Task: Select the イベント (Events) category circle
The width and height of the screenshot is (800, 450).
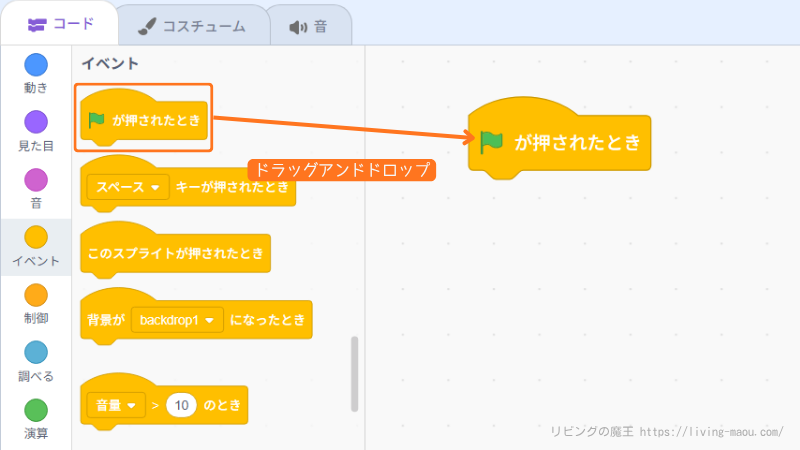Action: coord(36,237)
